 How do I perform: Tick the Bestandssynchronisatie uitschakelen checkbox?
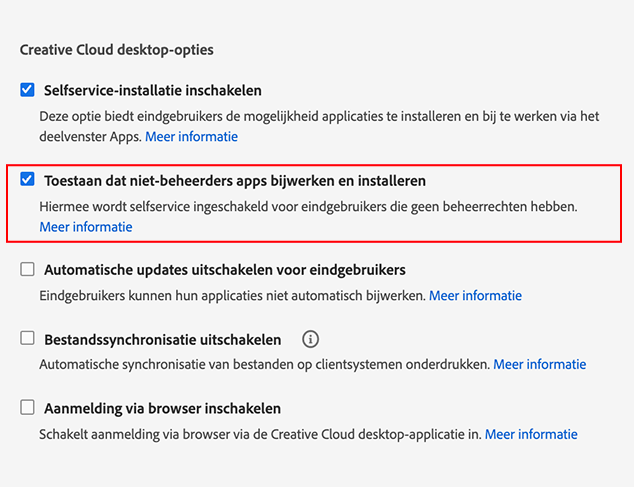28,339
